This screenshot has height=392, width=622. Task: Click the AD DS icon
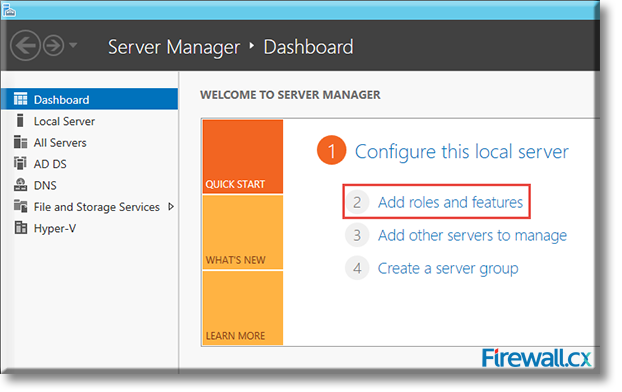[x=20, y=163]
